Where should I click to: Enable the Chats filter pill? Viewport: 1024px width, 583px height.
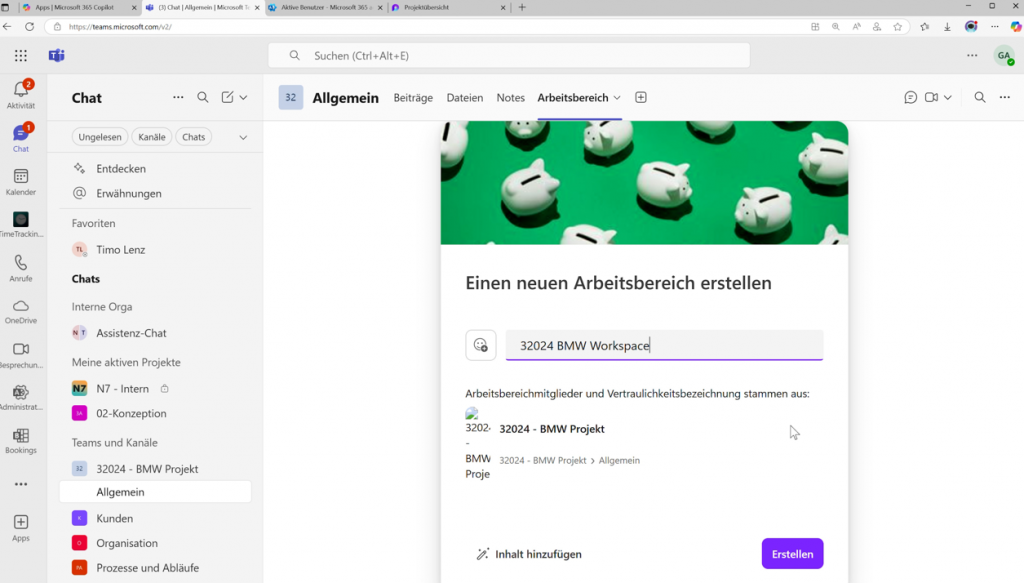click(193, 137)
